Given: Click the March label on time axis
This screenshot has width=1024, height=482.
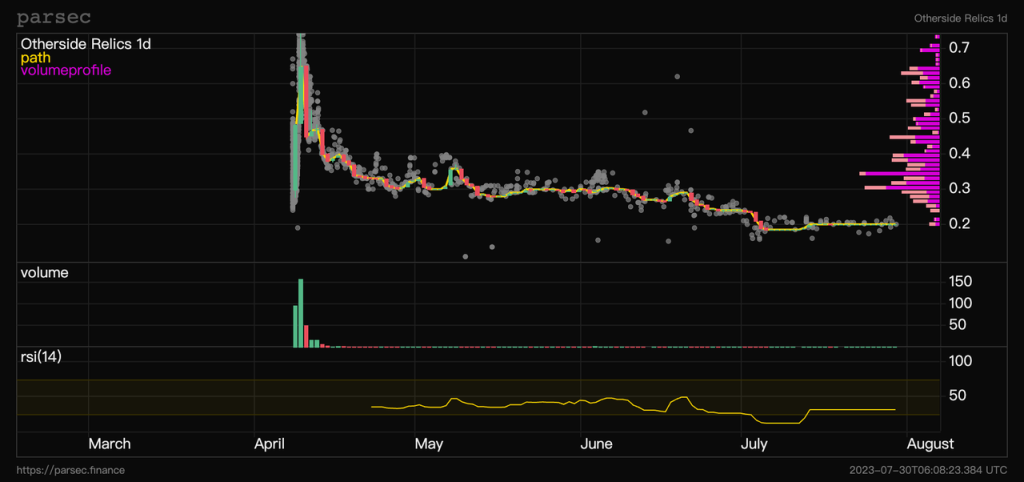Looking at the screenshot, I should point(110,444).
